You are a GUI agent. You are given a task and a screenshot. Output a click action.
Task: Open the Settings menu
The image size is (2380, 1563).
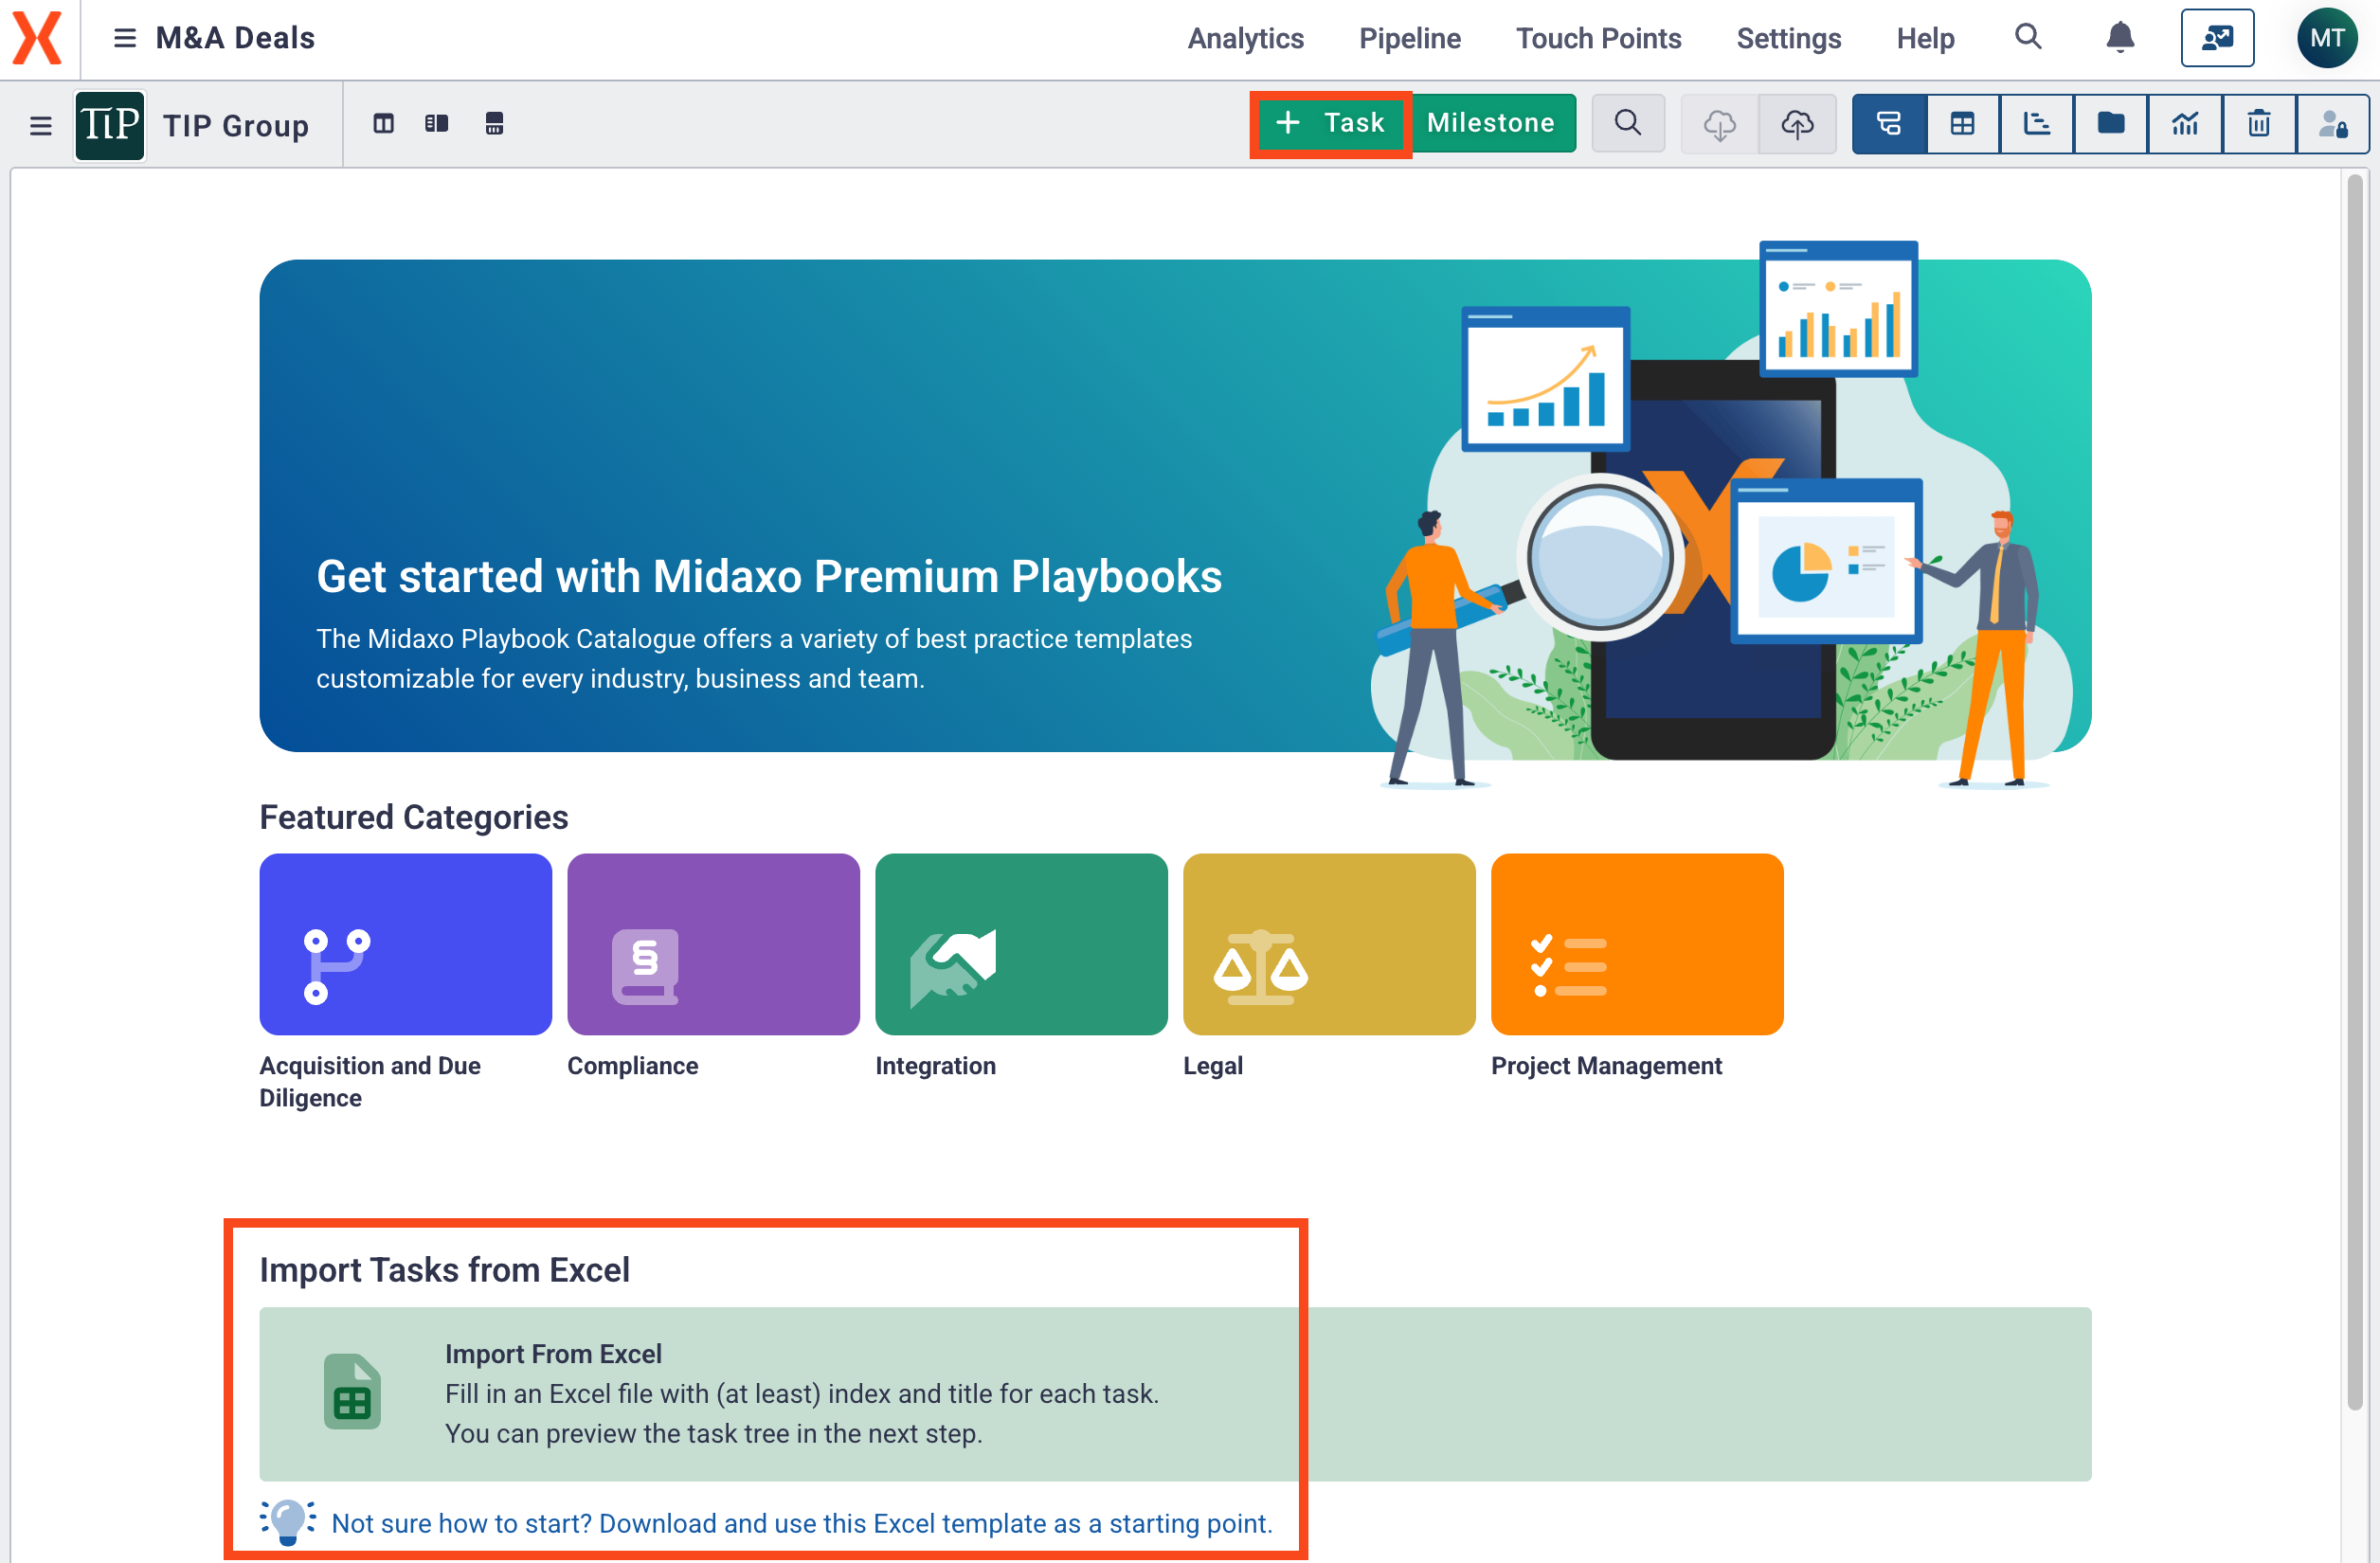tap(1788, 38)
